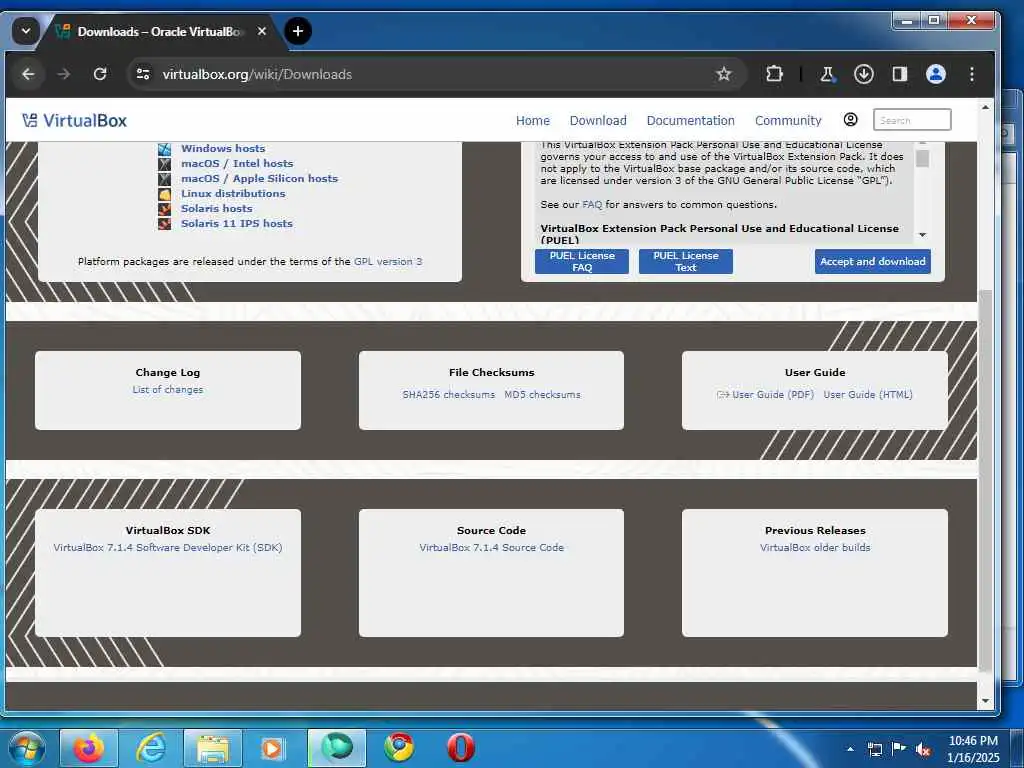This screenshot has height=768, width=1024.
Task: Open the Windows hosts link
Action: [x=223, y=149]
